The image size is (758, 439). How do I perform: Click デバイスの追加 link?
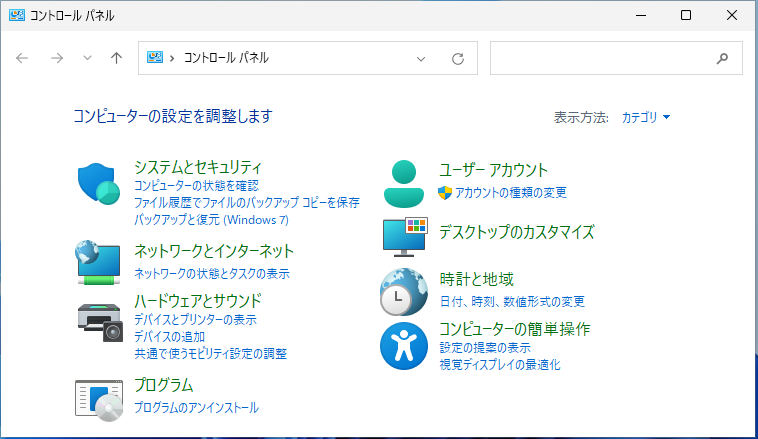(x=169, y=337)
